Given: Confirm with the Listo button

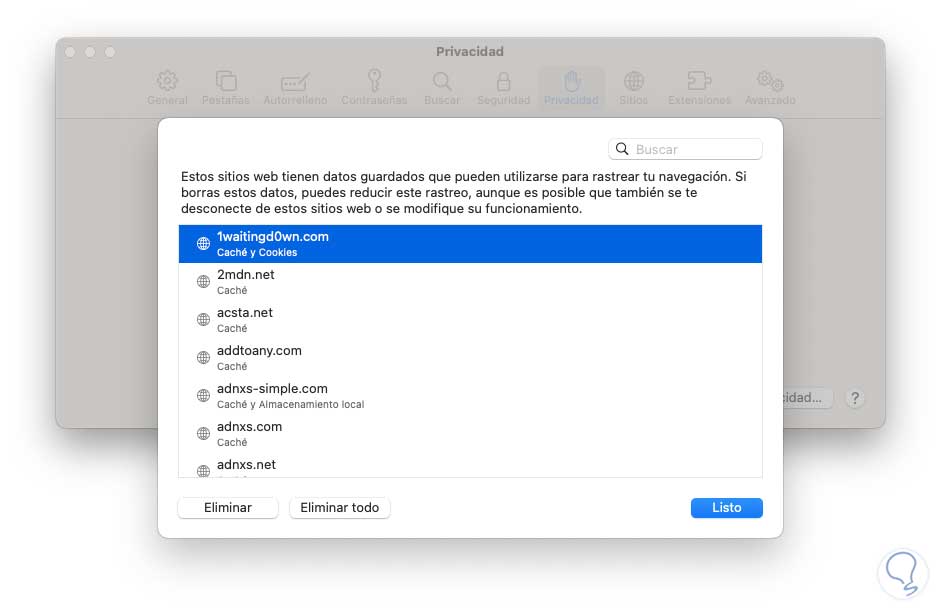Looking at the screenshot, I should [x=726, y=508].
